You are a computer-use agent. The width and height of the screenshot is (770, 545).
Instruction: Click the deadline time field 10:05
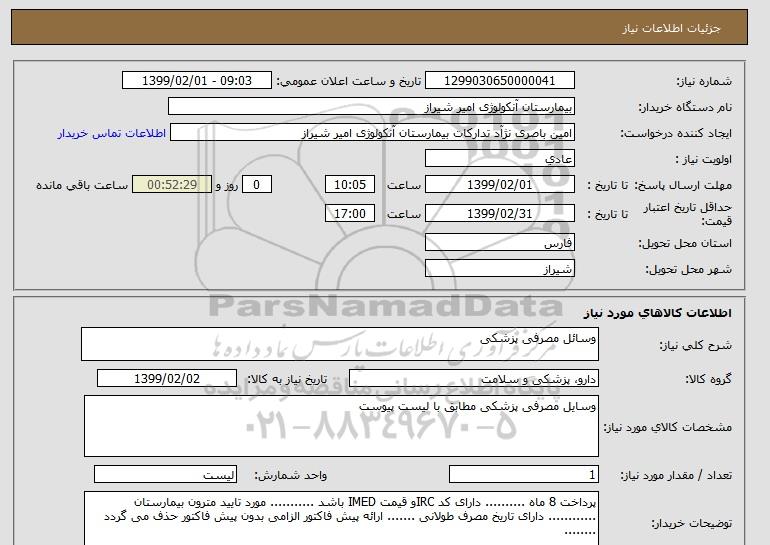pyautogui.click(x=350, y=185)
